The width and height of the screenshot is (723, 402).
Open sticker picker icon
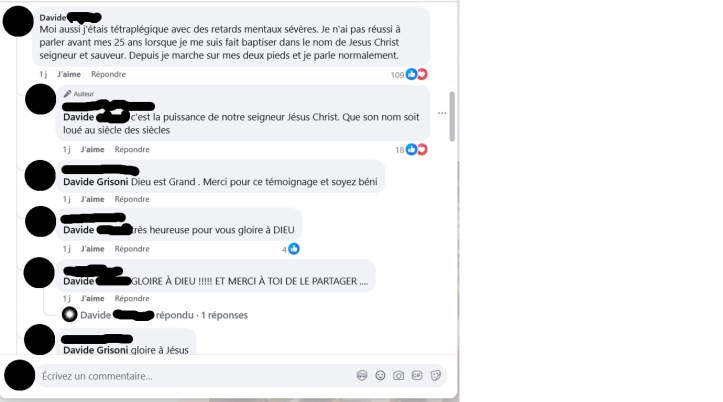click(436, 376)
